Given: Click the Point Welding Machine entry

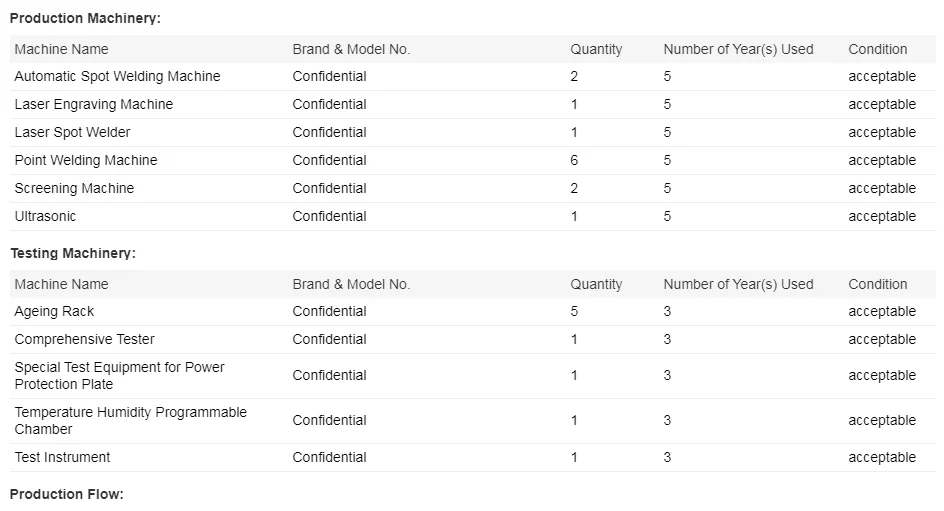Looking at the screenshot, I should click(85, 161).
